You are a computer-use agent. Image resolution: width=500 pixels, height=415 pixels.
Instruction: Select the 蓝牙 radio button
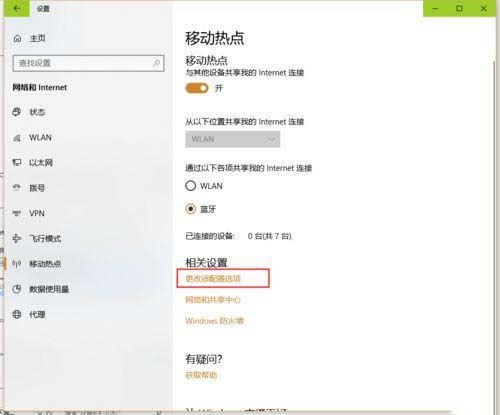(191, 209)
